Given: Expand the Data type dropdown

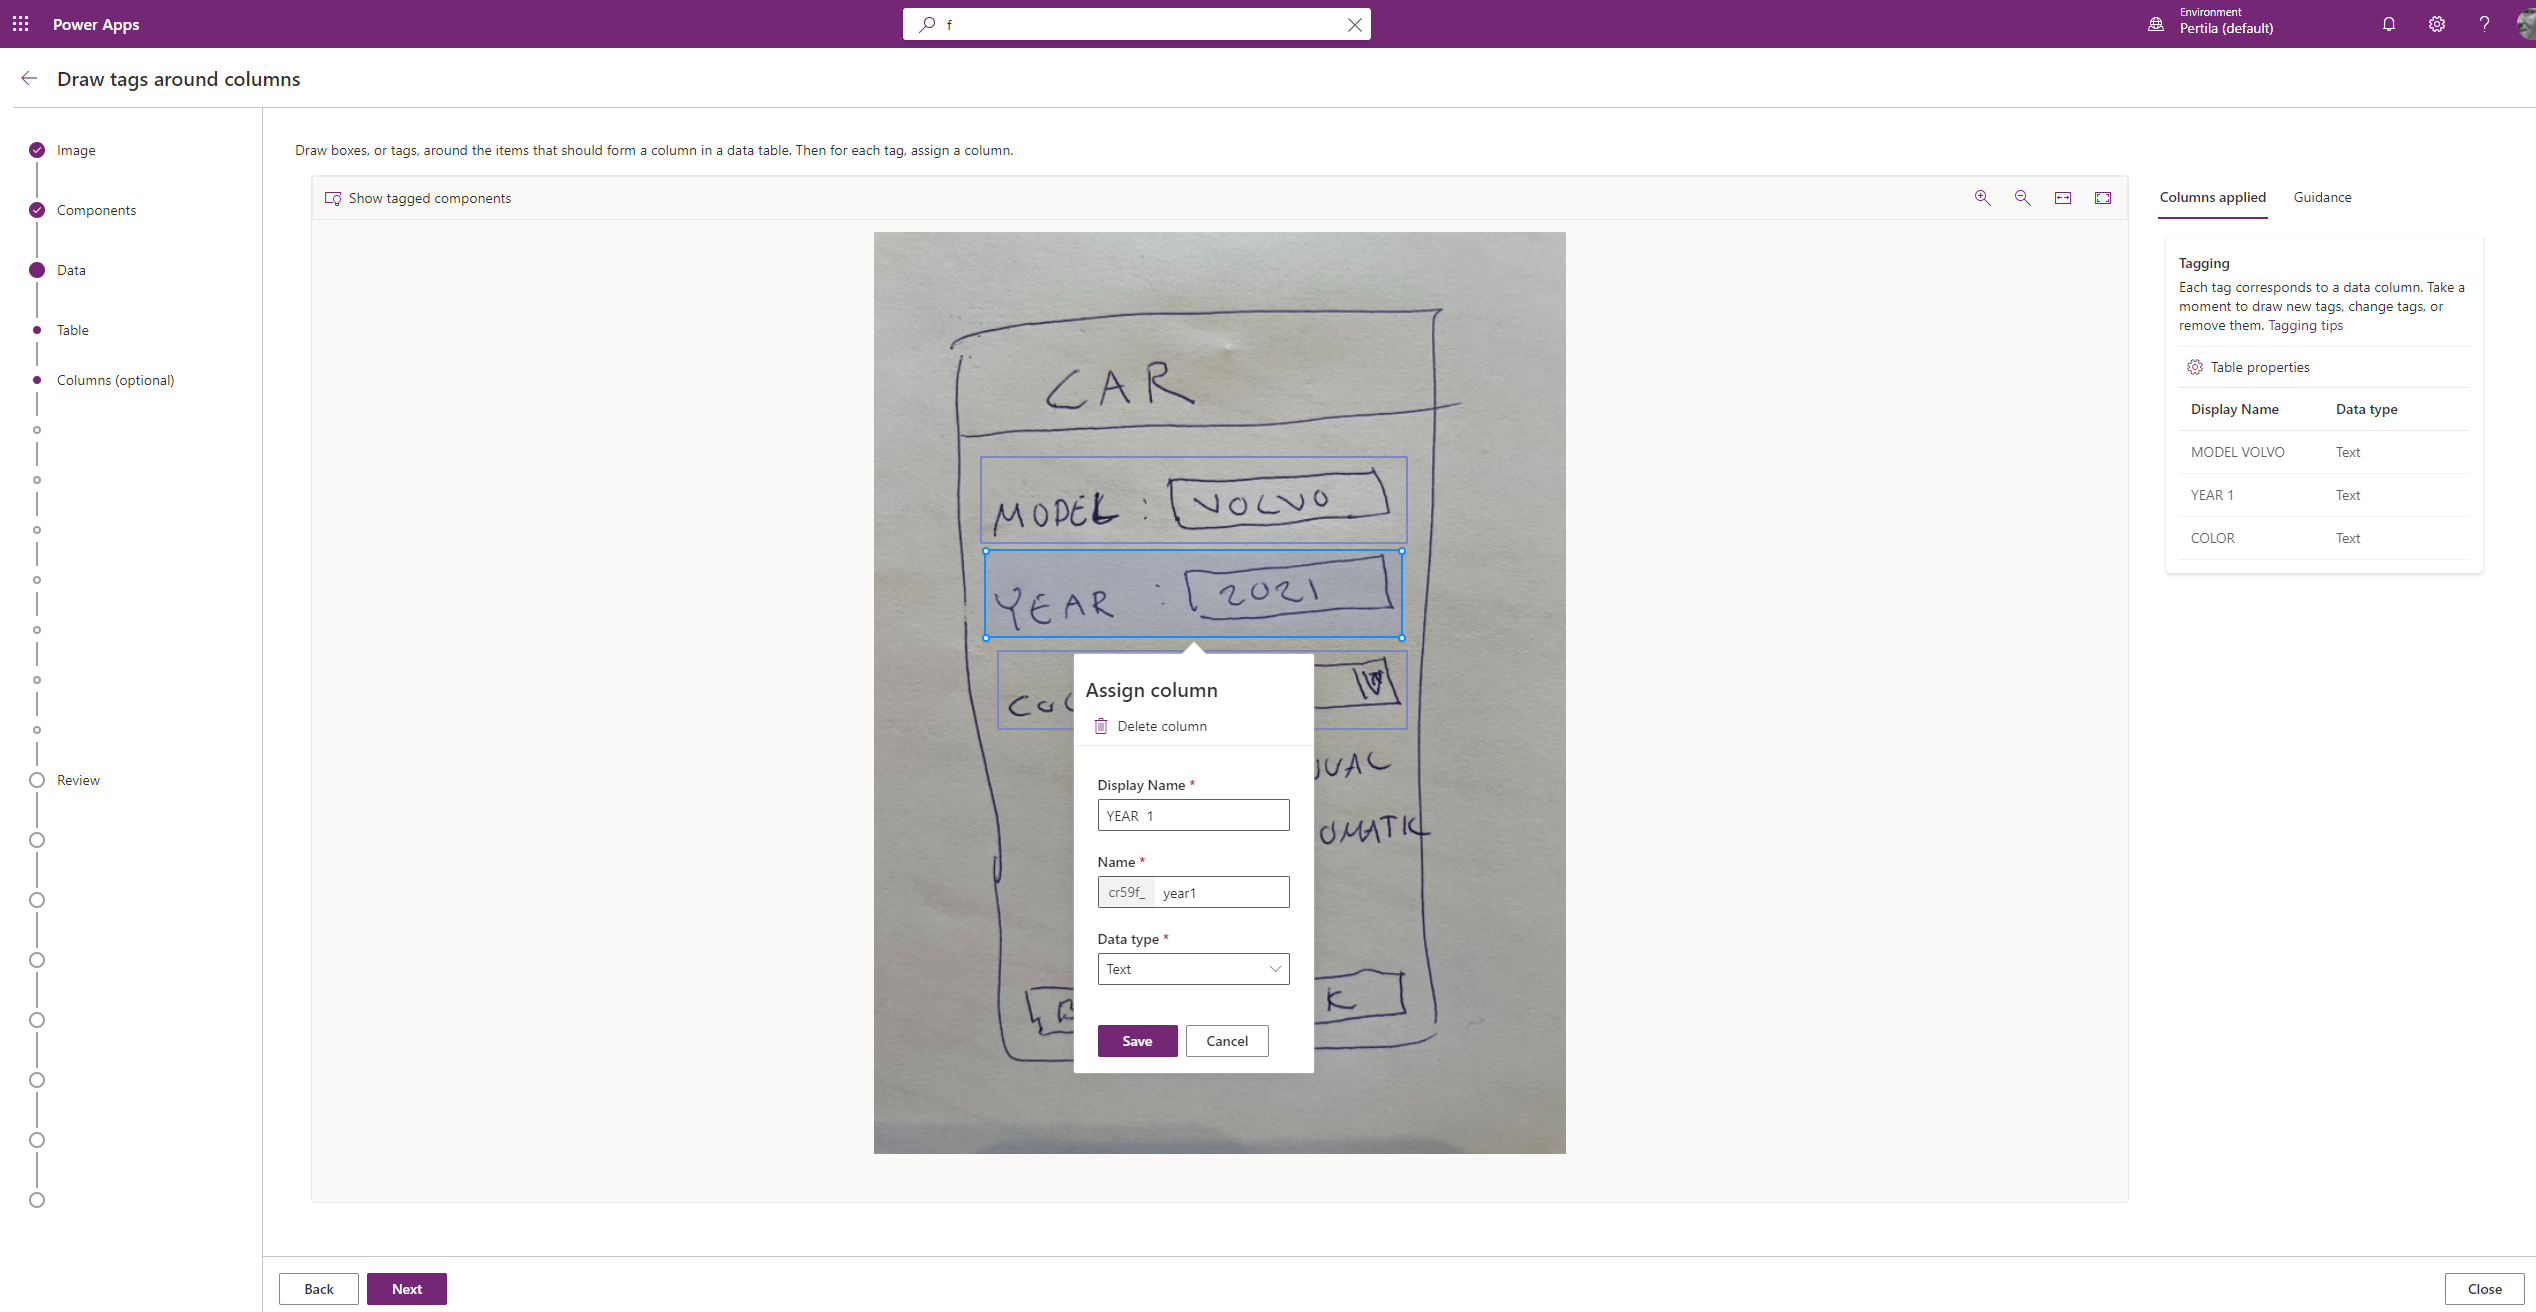Looking at the screenshot, I should point(1193,969).
